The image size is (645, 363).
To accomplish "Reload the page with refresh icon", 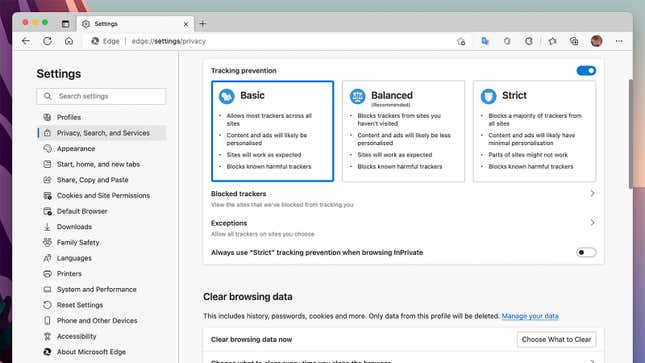I will coord(47,41).
